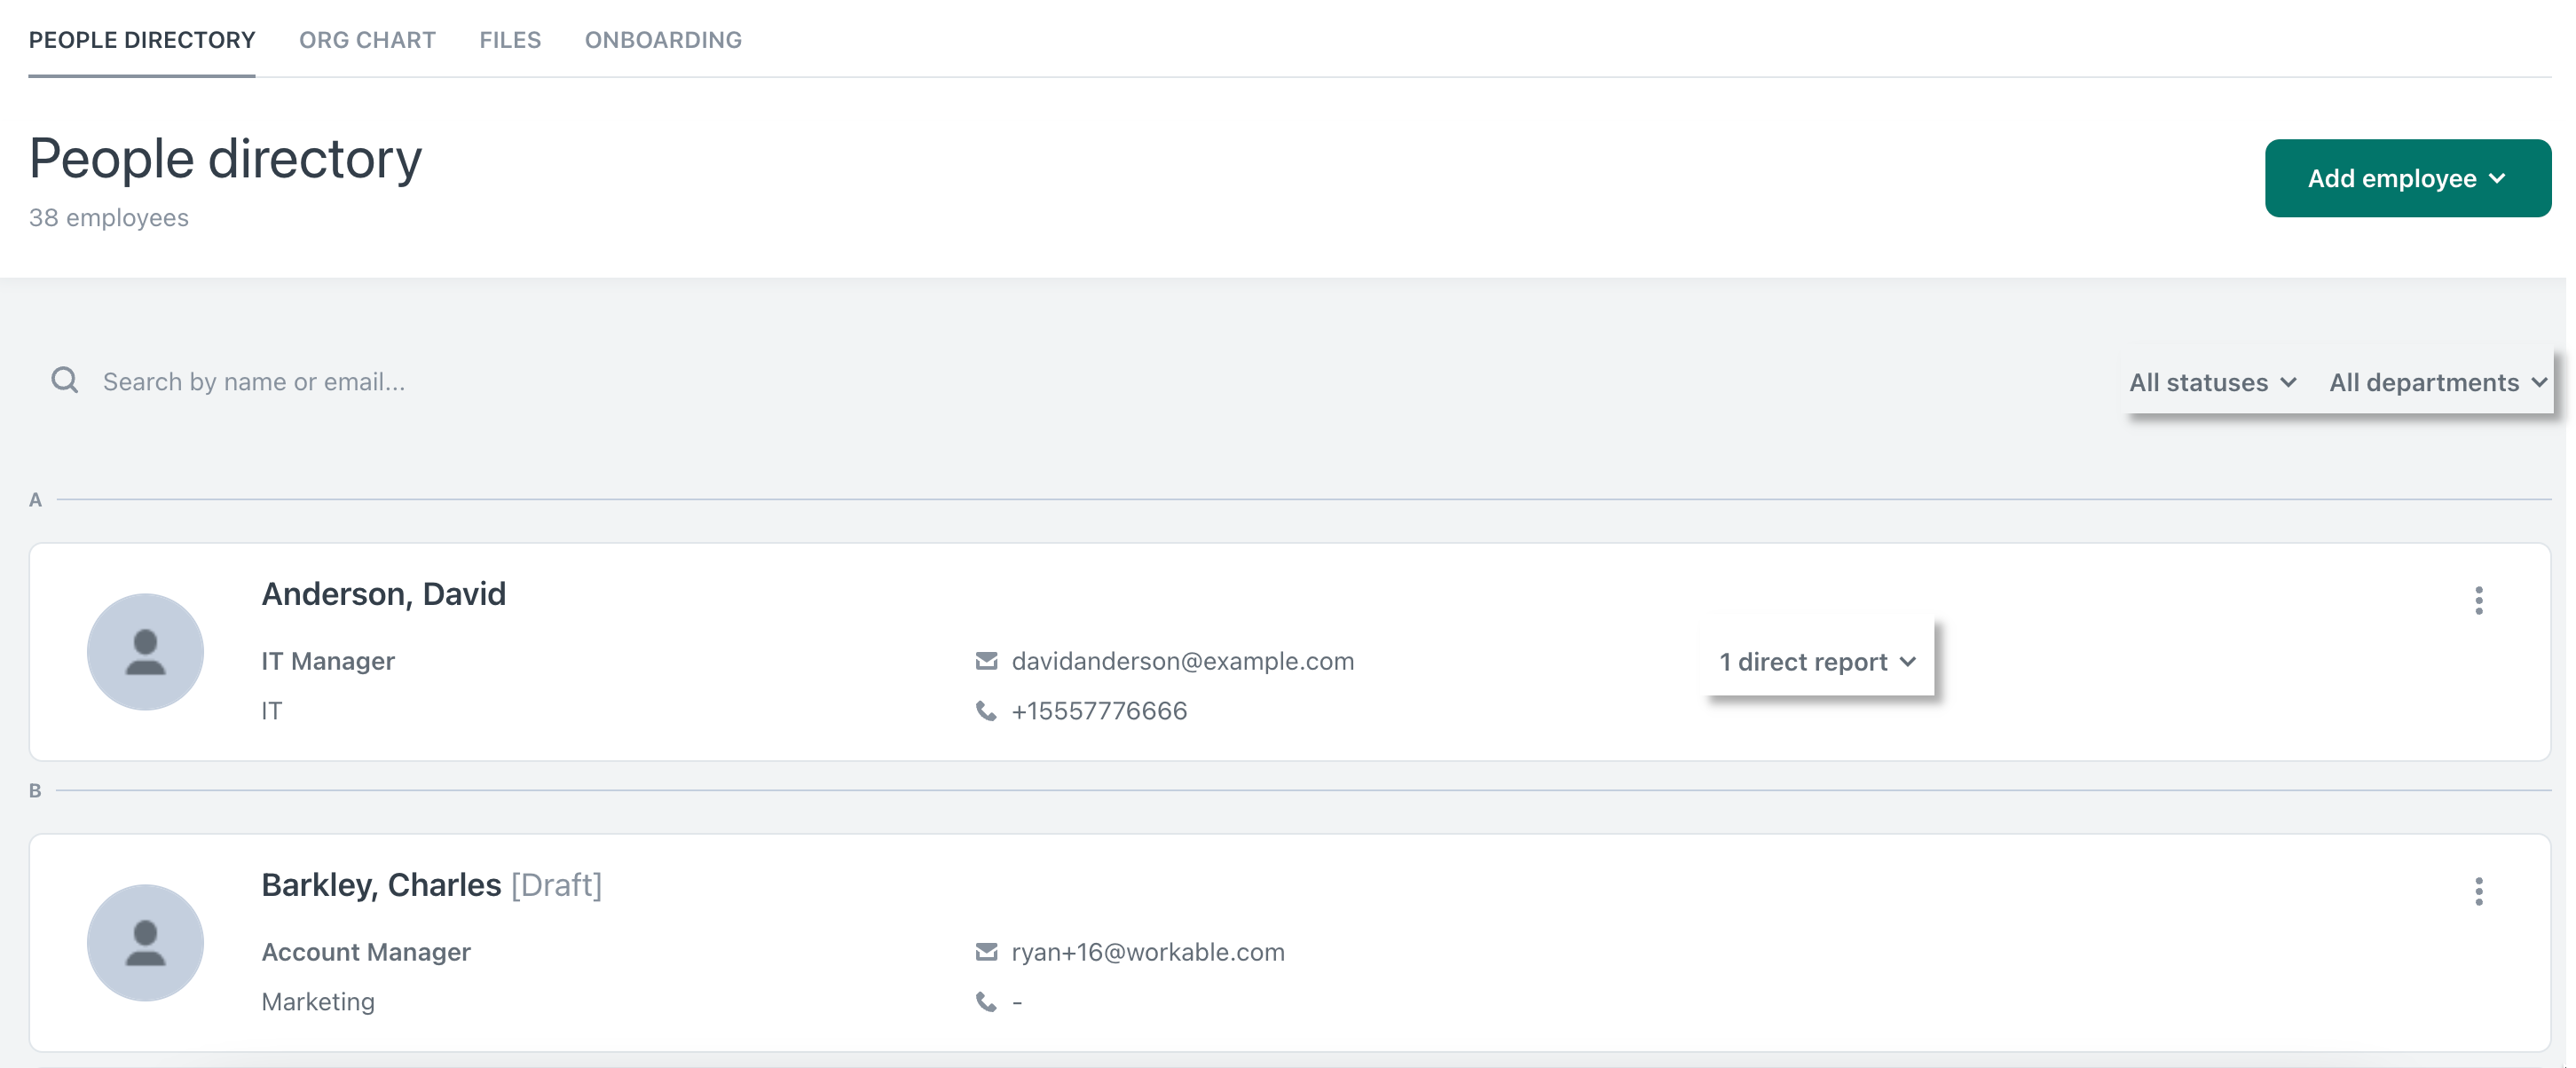
Task: Switch to the Org Chart tab
Action: pos(367,40)
